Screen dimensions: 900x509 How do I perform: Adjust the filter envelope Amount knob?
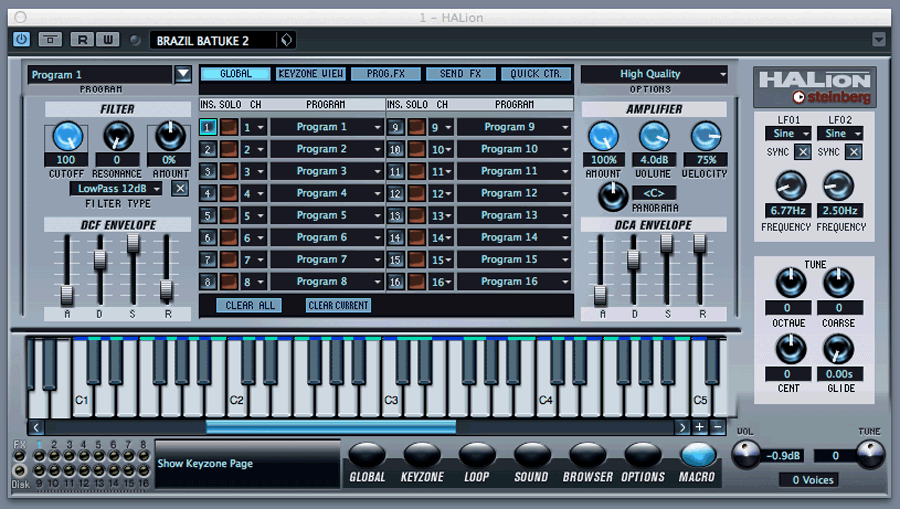(170, 136)
